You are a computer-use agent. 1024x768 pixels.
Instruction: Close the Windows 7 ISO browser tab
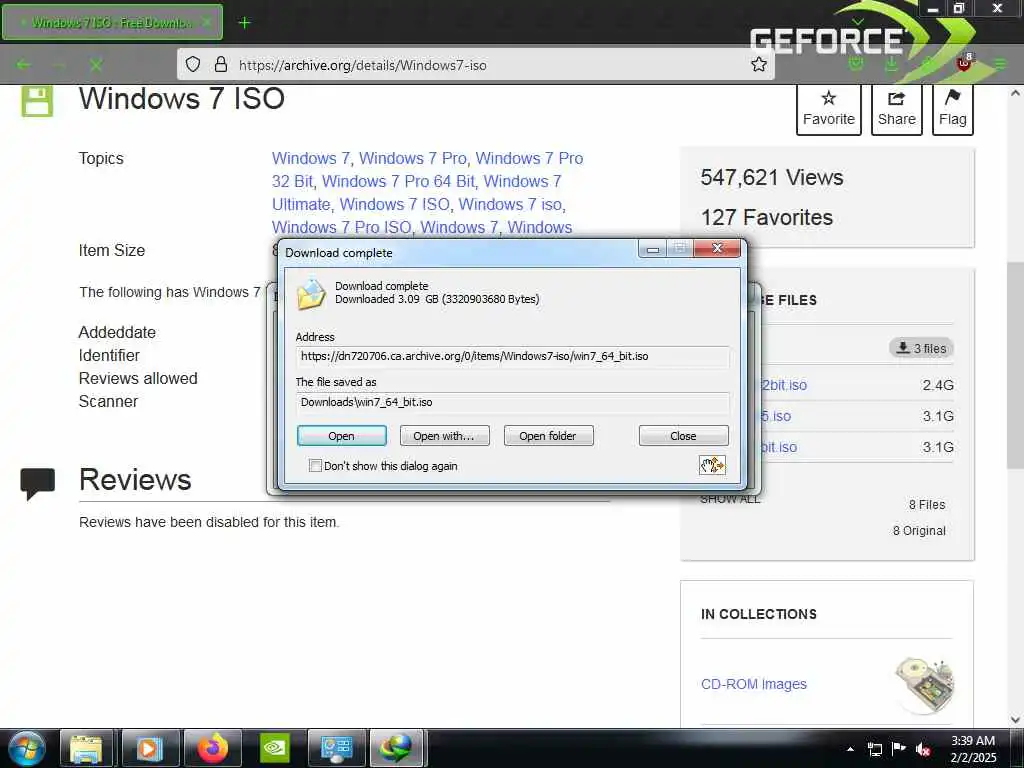pos(206,22)
